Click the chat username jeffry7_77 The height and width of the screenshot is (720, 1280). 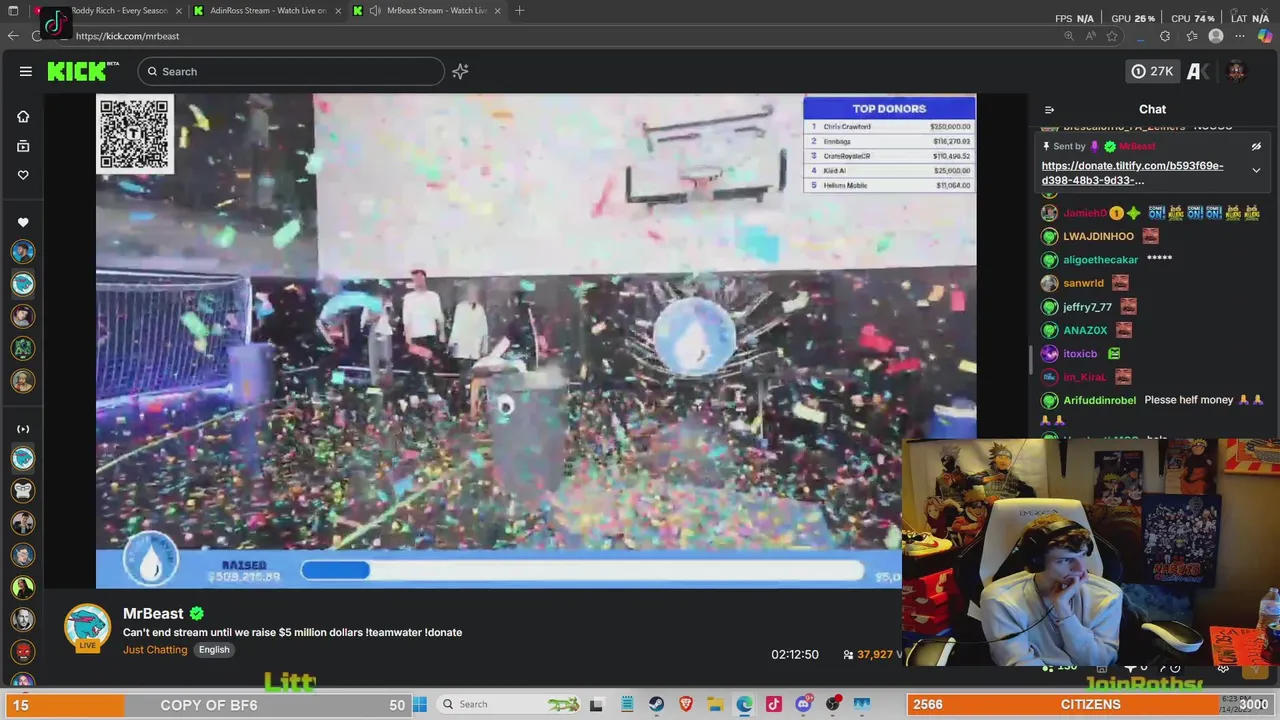[x=1087, y=307]
